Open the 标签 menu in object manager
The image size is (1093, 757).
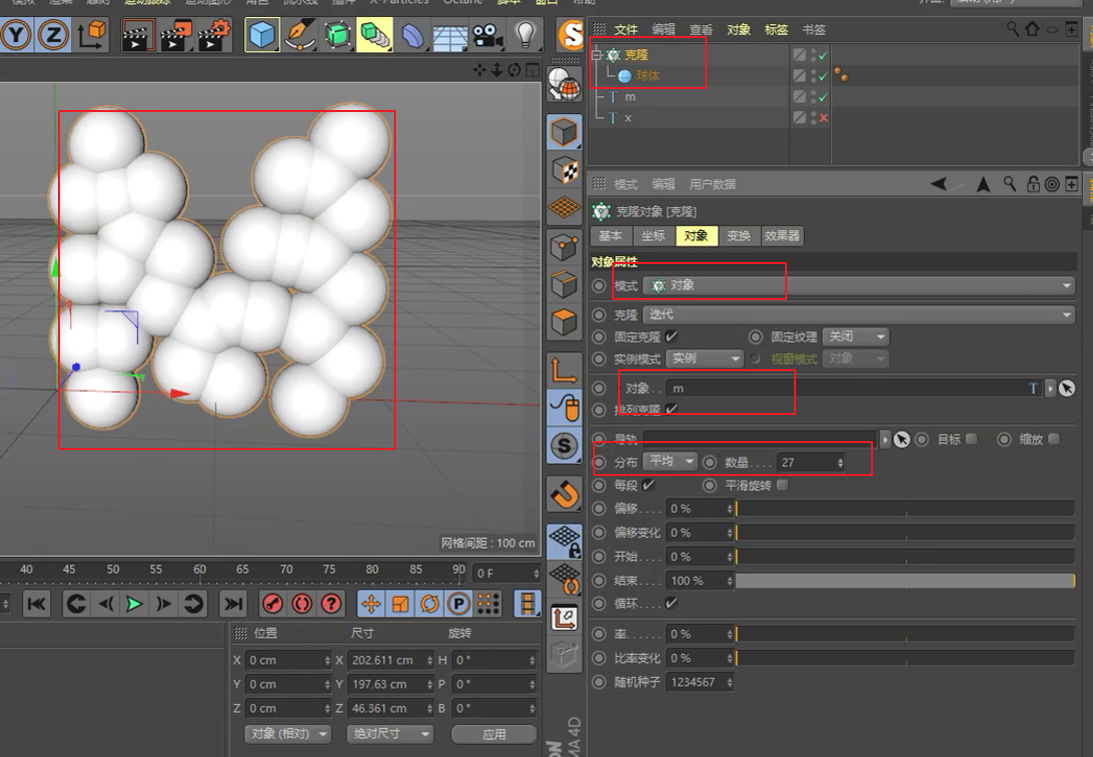777,29
